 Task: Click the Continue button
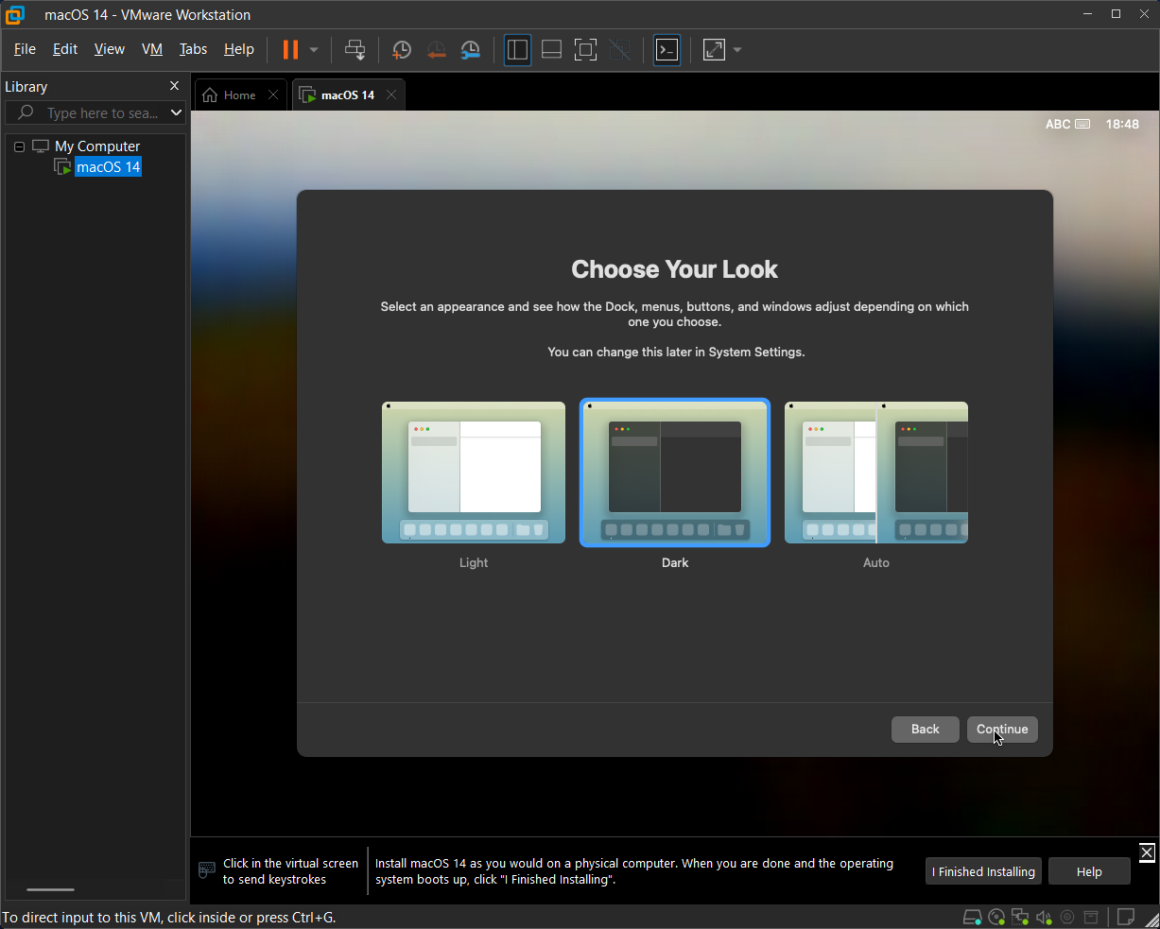1002,729
